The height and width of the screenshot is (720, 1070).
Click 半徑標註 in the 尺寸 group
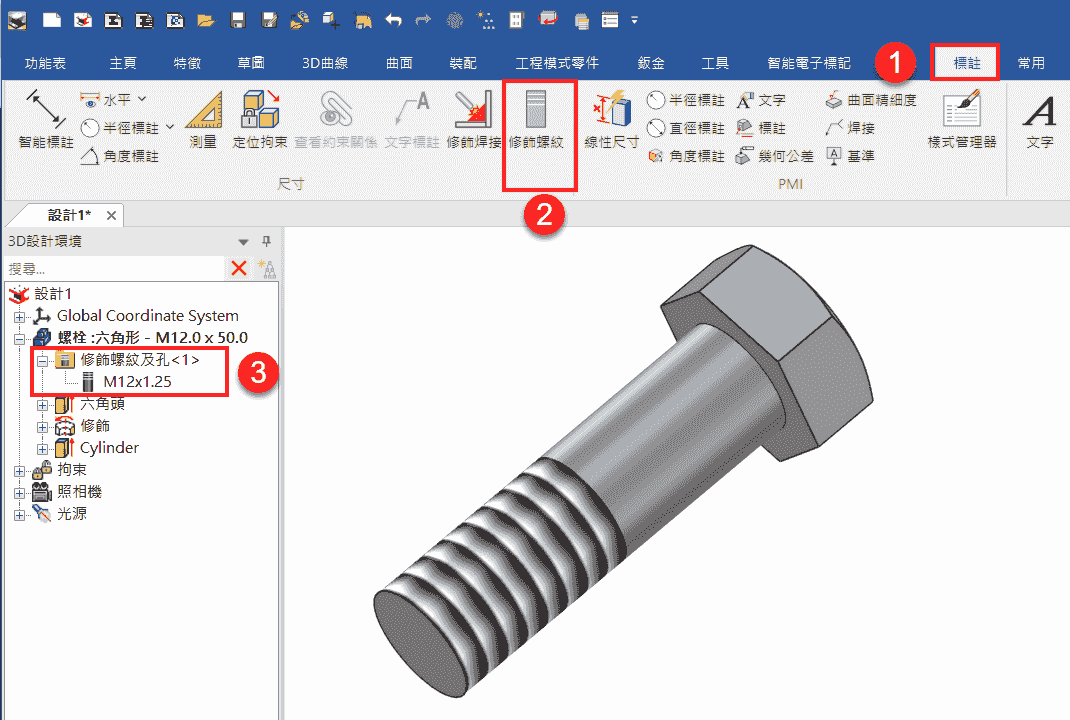point(119,128)
